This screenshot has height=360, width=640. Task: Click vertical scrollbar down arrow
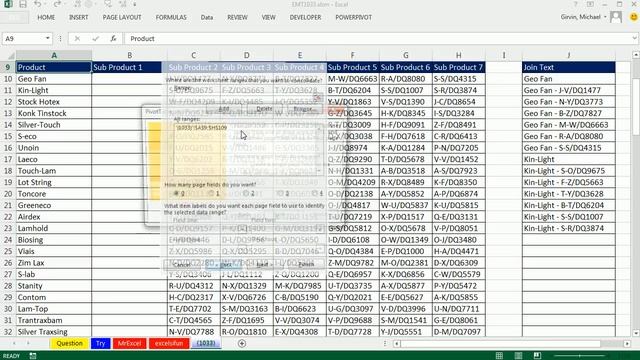(636, 333)
